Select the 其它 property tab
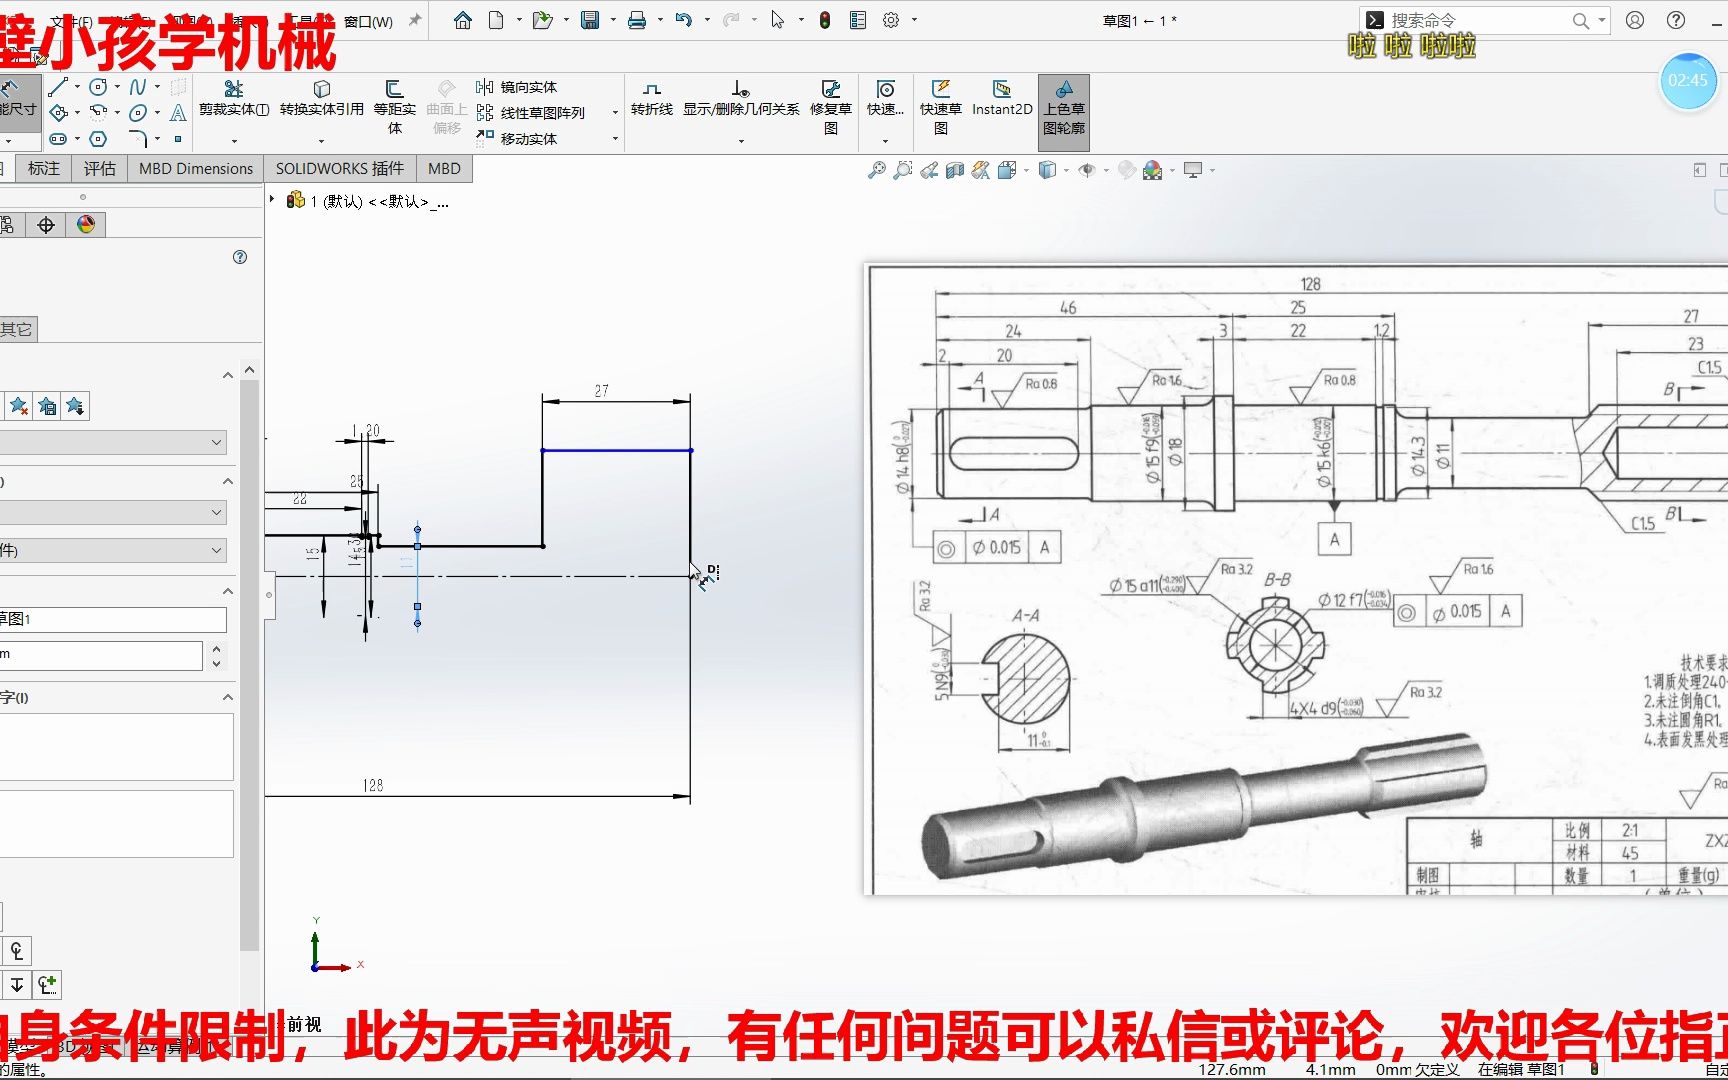 (x=16, y=329)
